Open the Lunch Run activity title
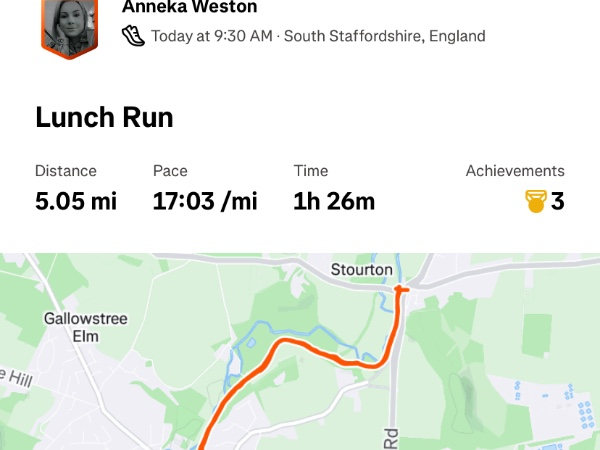 (104, 117)
